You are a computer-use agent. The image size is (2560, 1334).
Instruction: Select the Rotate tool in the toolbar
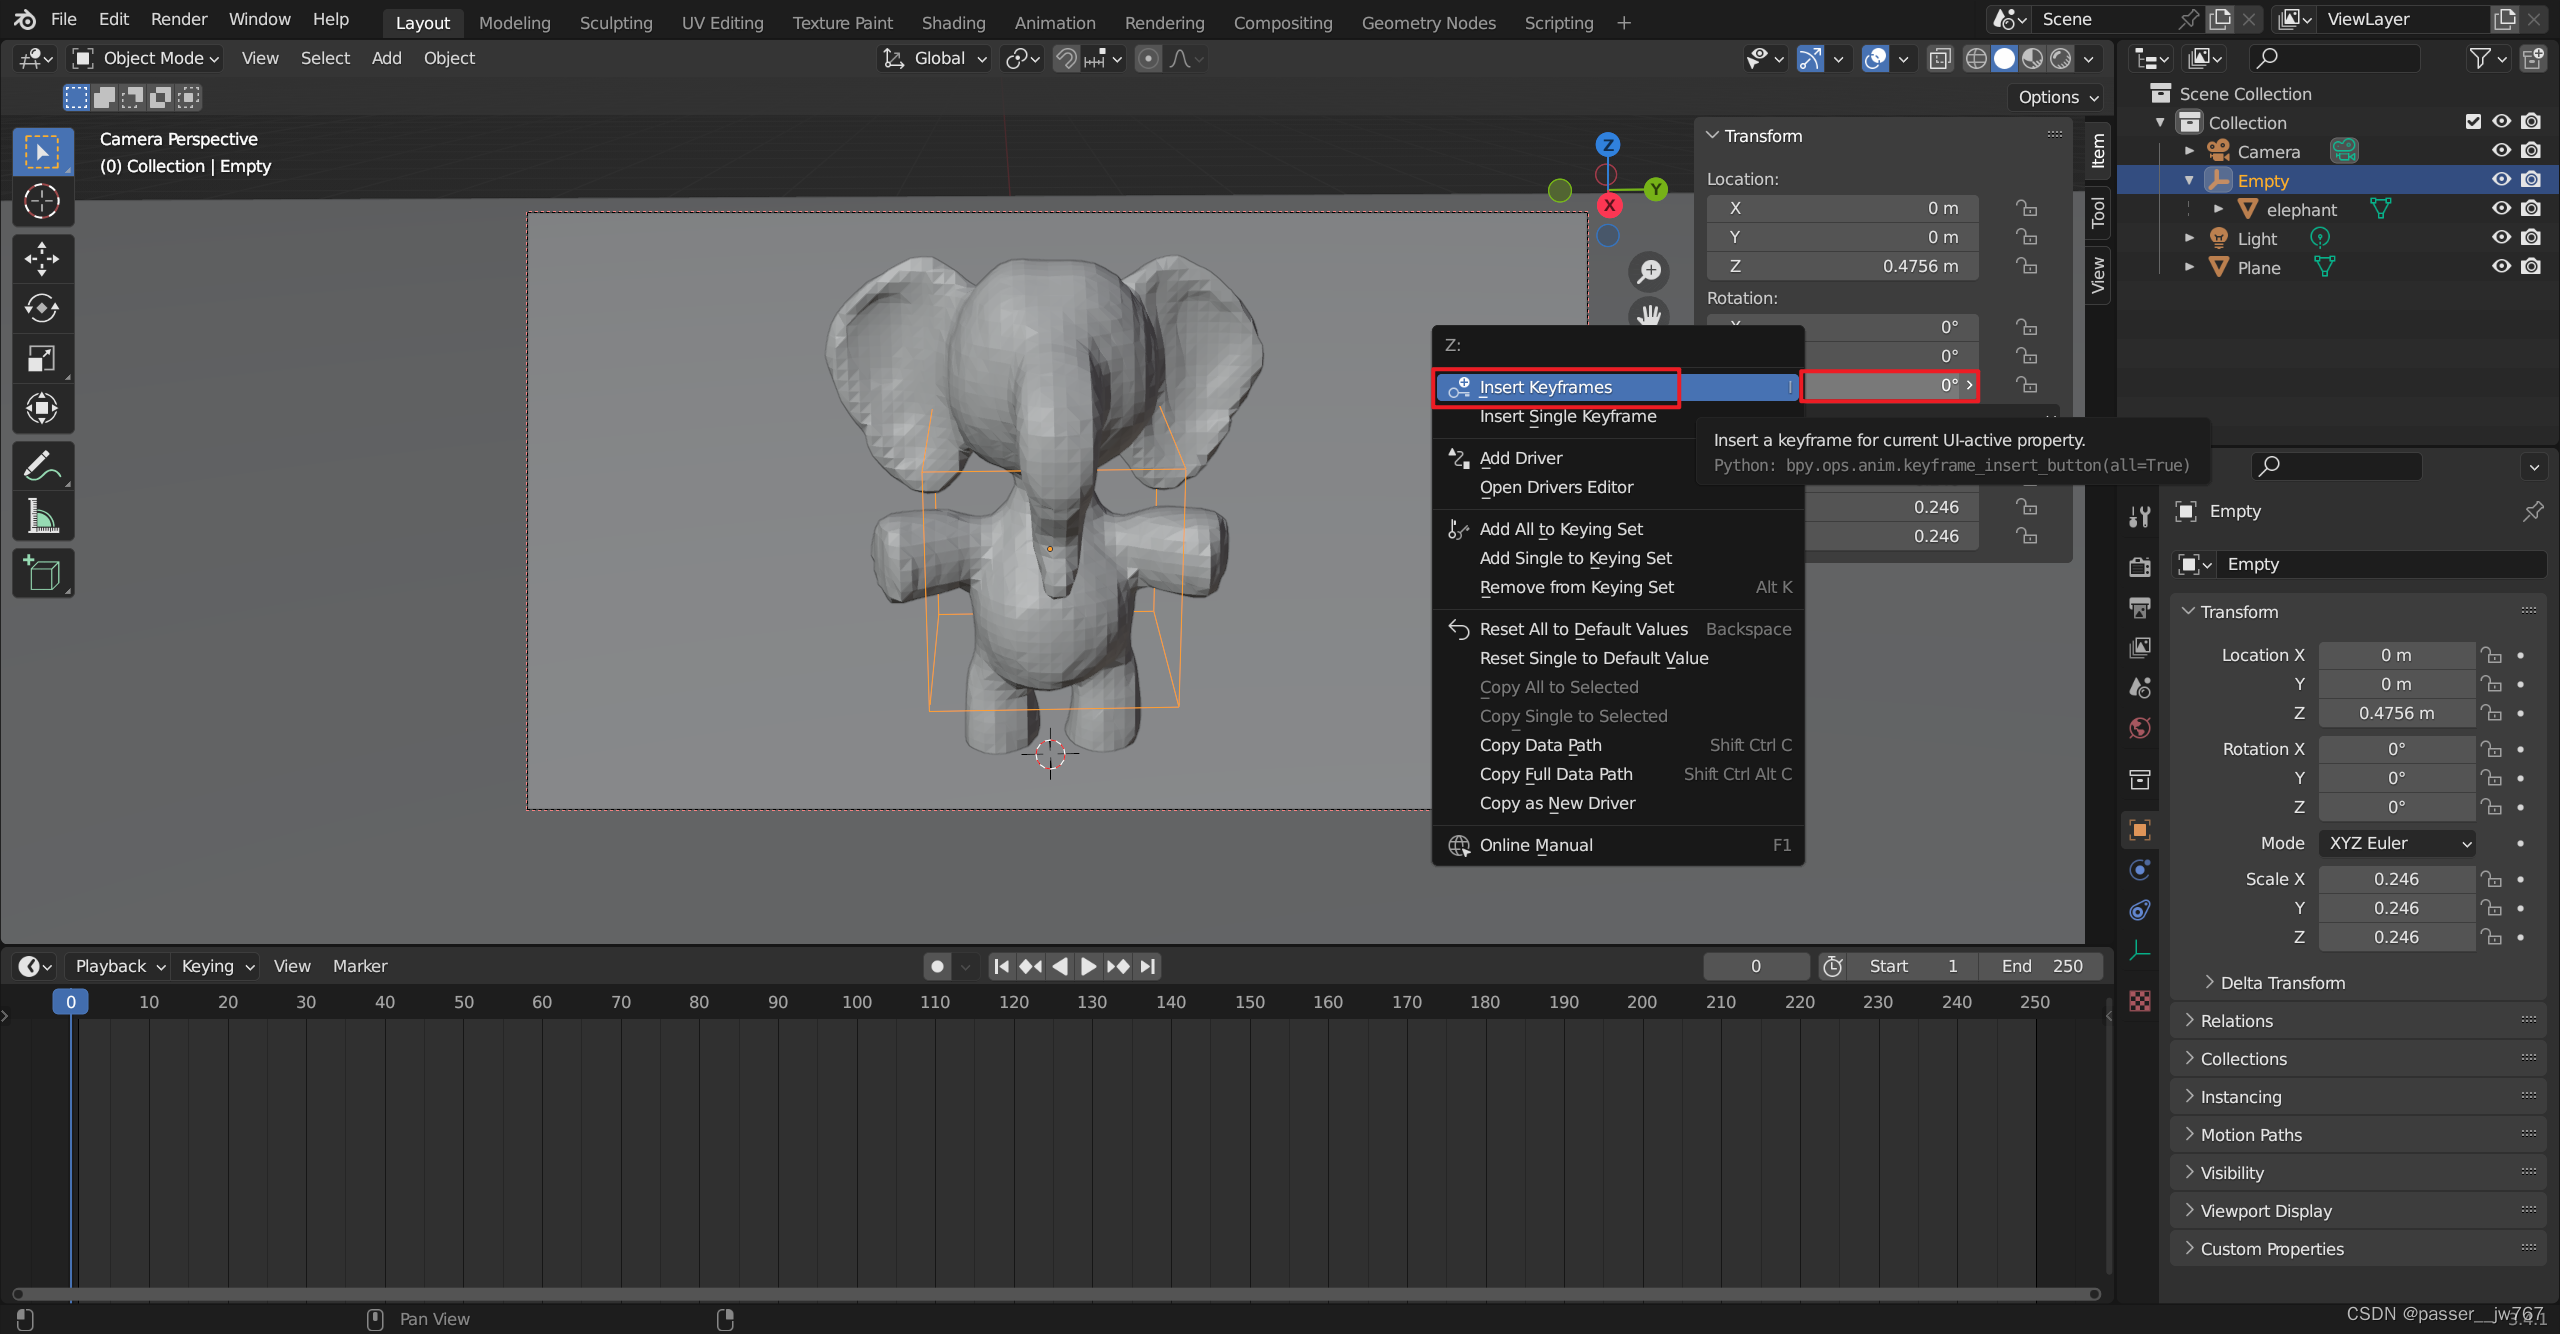42,308
